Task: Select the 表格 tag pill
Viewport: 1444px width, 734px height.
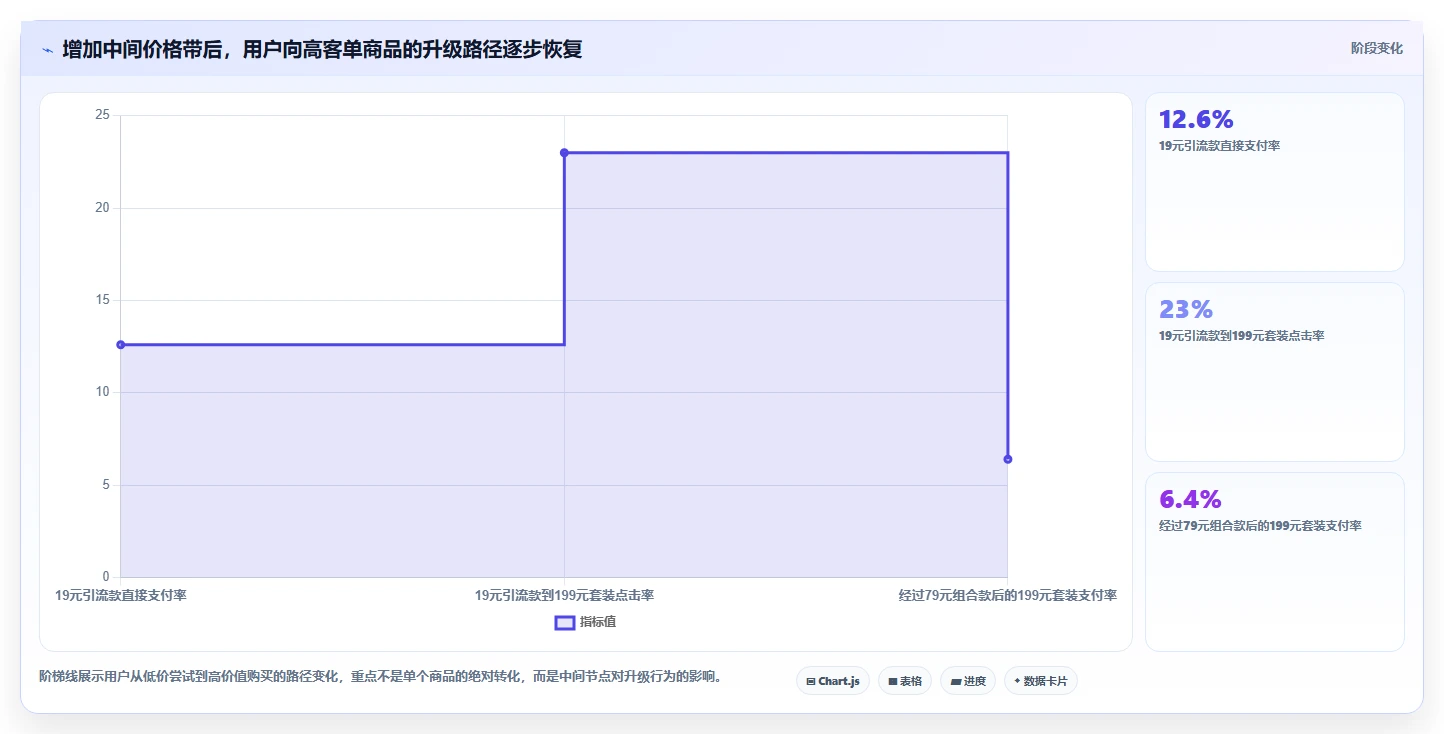Action: click(x=905, y=681)
